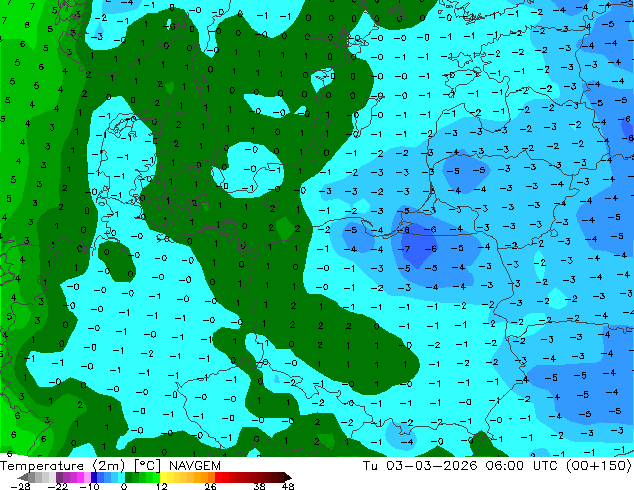Click the "(2m)" height label in the title
Viewport: 634px width, 490px height.
click(109, 466)
